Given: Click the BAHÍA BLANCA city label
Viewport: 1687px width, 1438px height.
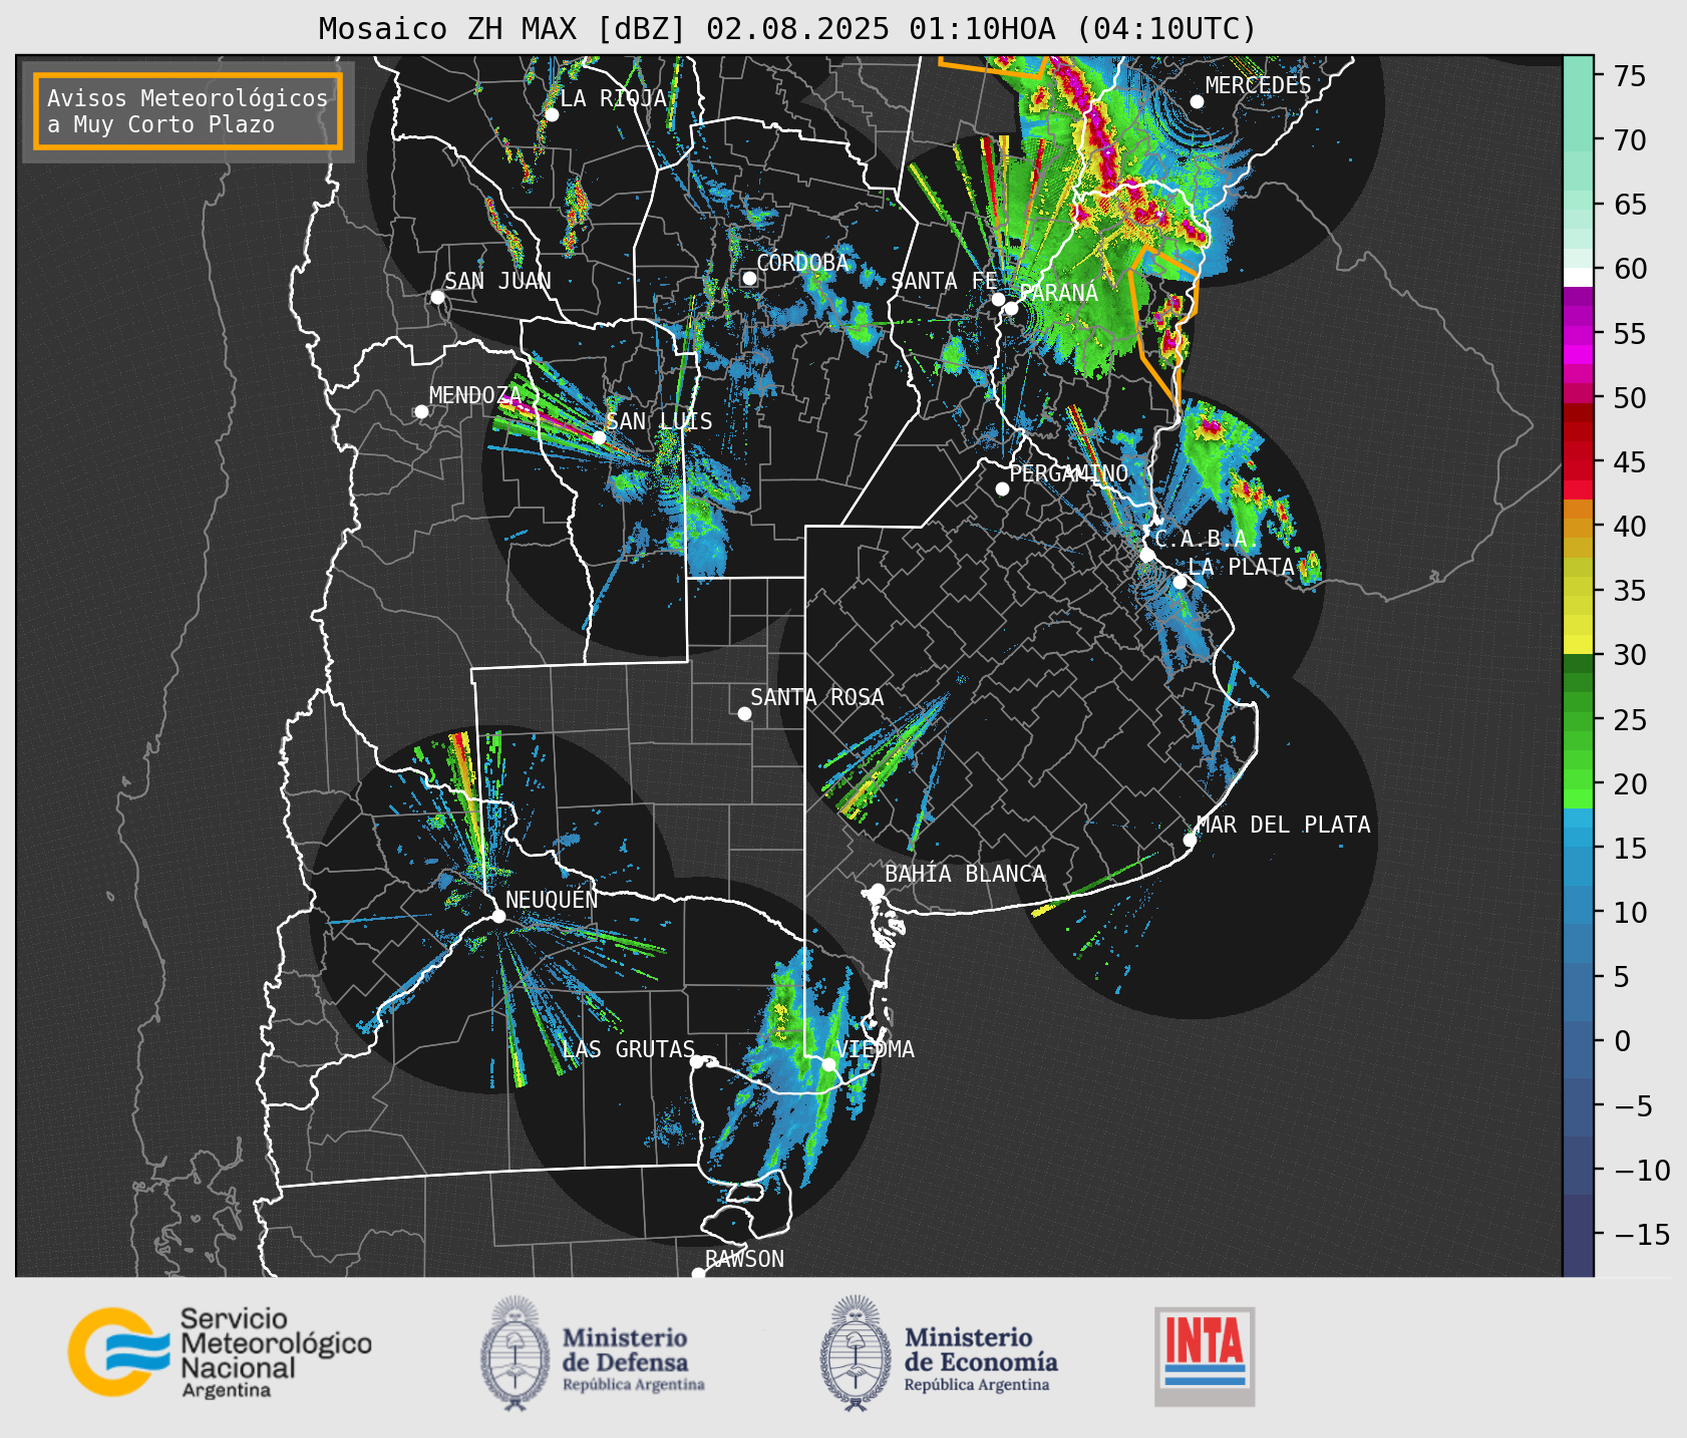Looking at the screenshot, I should pos(965,875).
